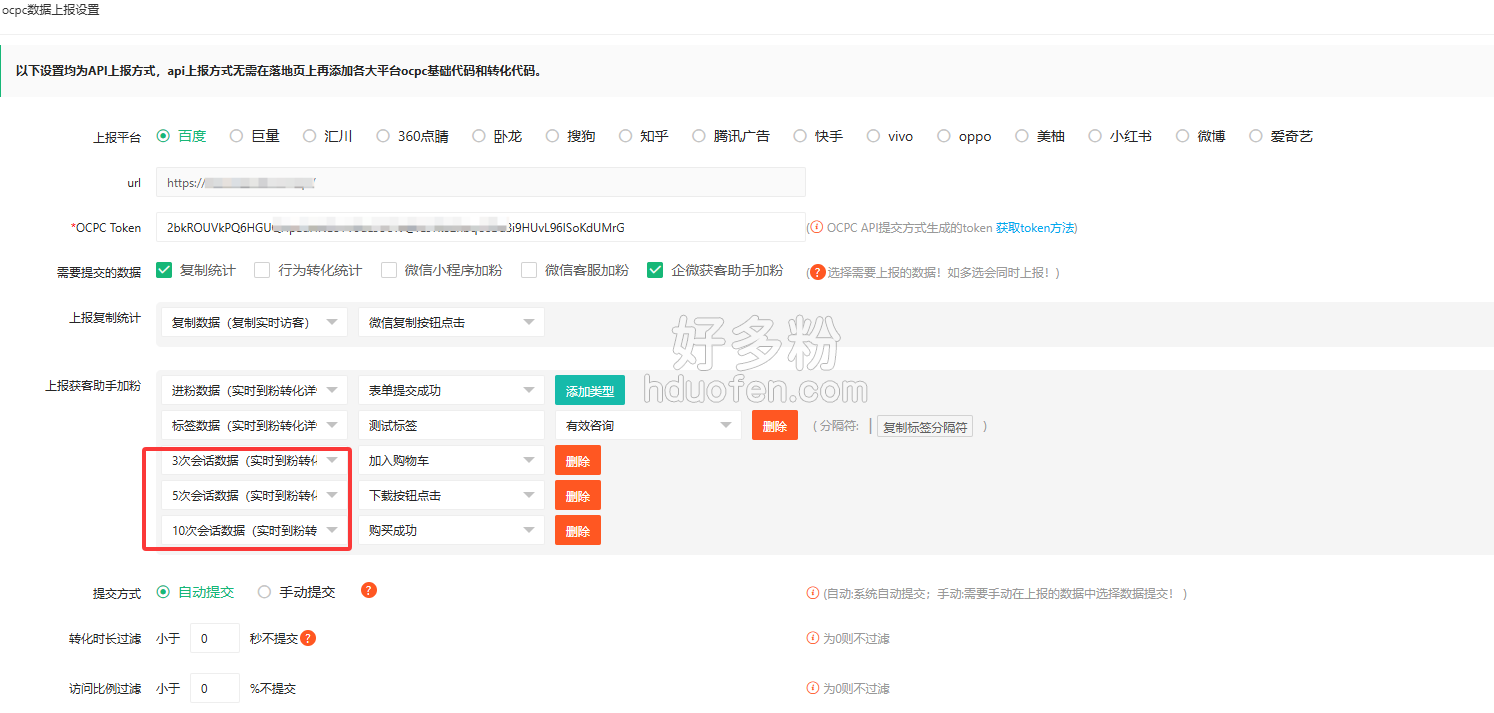Select 手动提交 submission mode

click(x=265, y=592)
